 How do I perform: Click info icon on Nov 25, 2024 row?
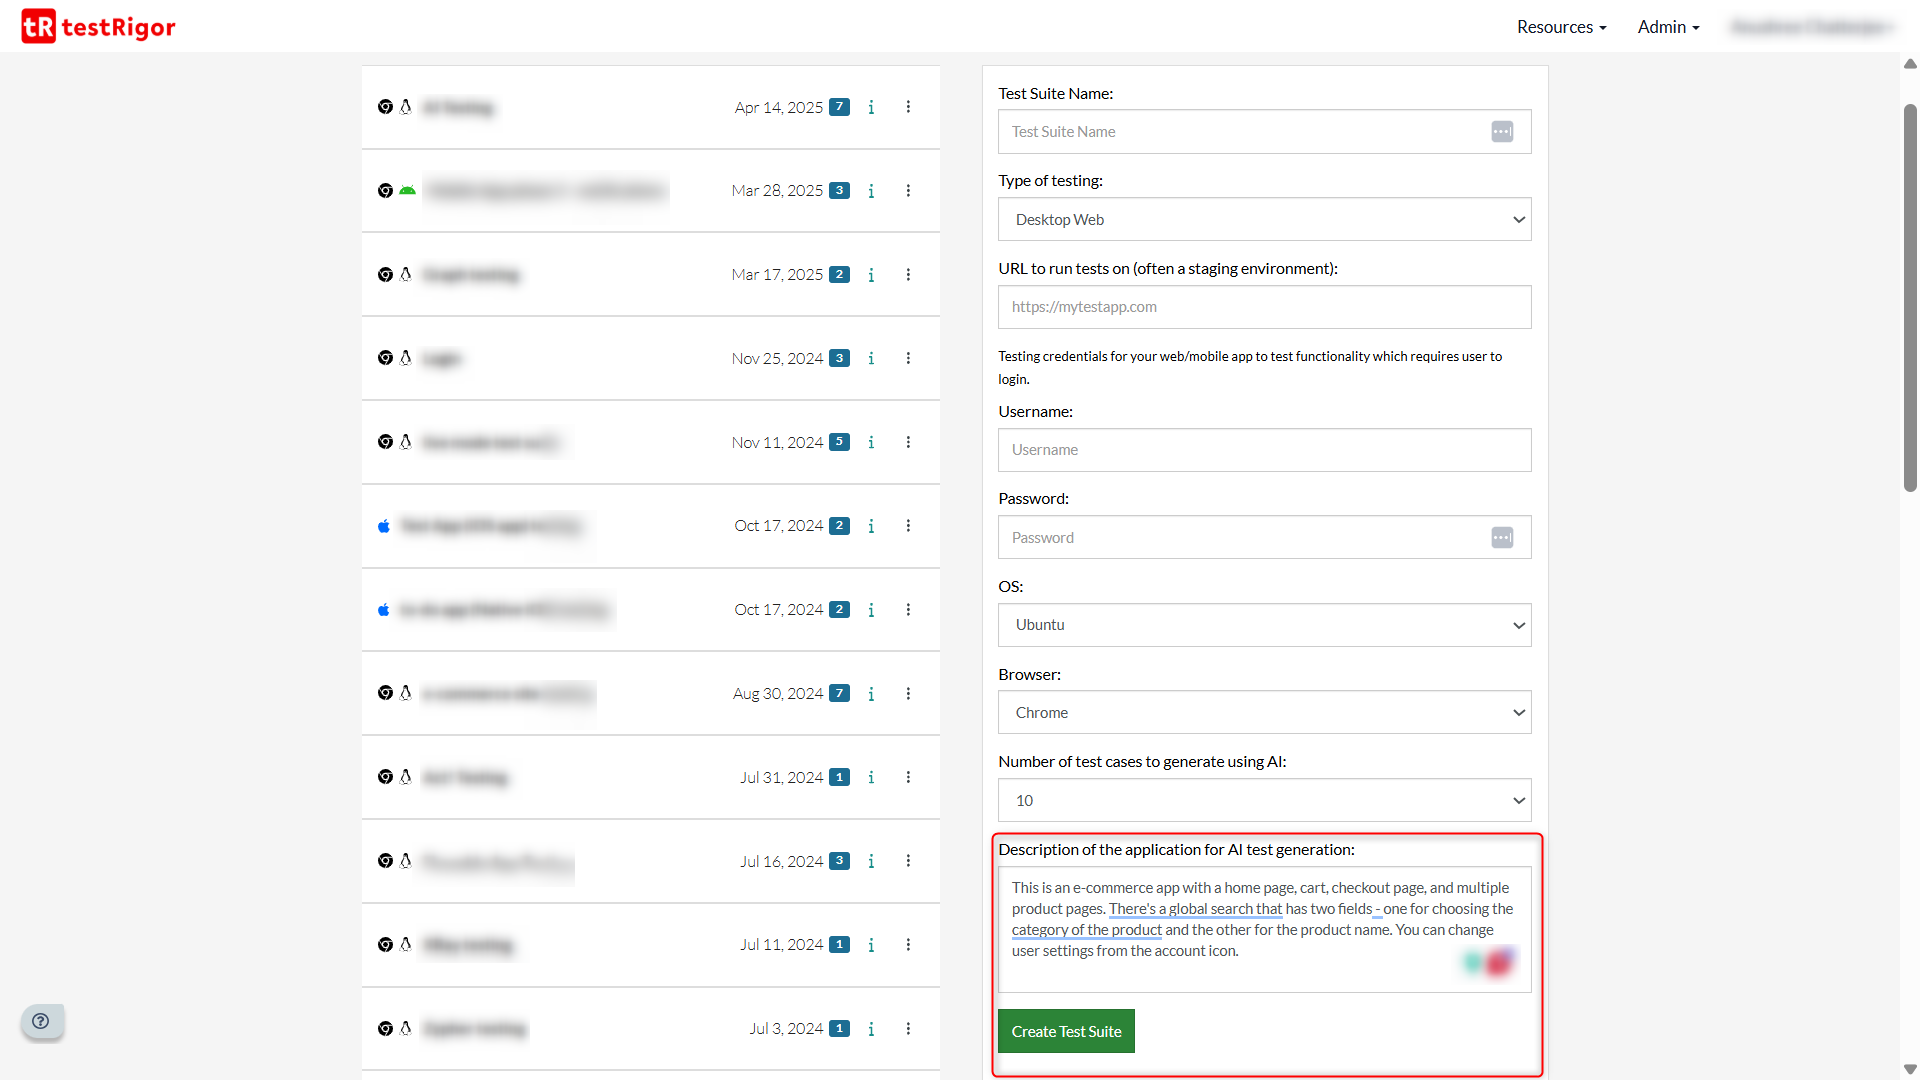pos(871,358)
